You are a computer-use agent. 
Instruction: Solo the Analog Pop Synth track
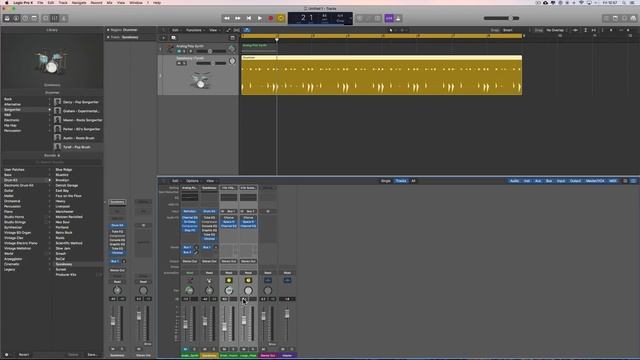point(184,51)
